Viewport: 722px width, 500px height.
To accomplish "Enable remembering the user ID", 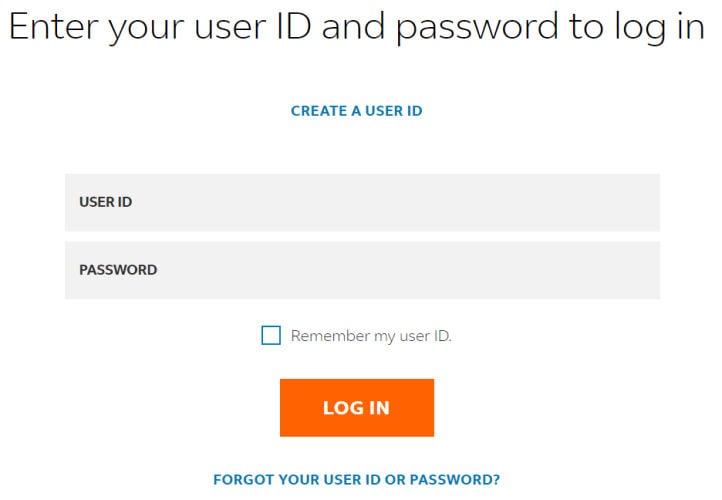I will point(271,335).
